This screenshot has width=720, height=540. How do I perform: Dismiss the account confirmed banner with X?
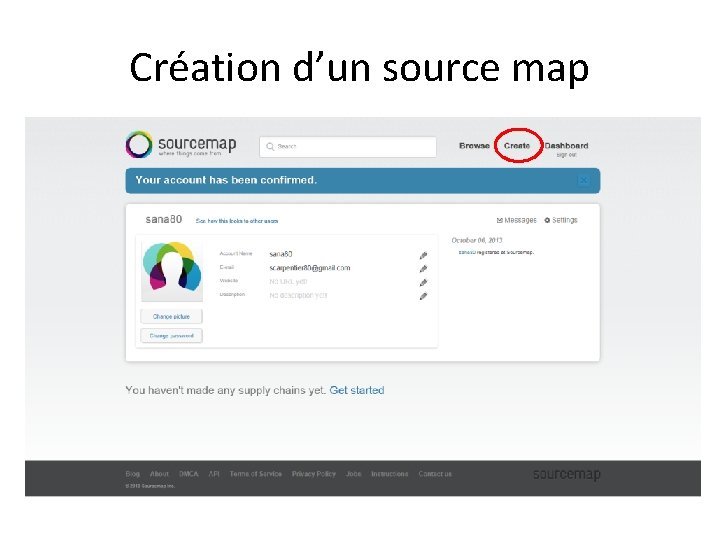click(x=583, y=180)
